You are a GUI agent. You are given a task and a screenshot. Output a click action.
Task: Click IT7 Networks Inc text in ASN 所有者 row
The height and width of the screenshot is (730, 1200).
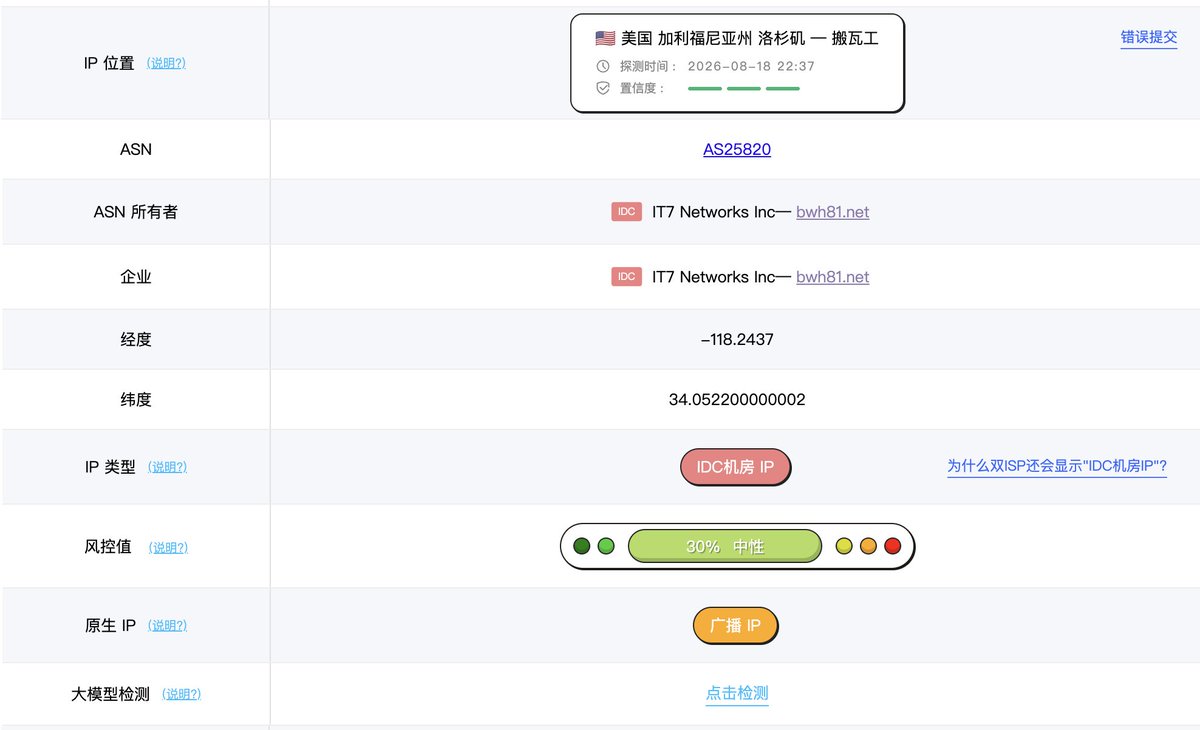point(714,212)
